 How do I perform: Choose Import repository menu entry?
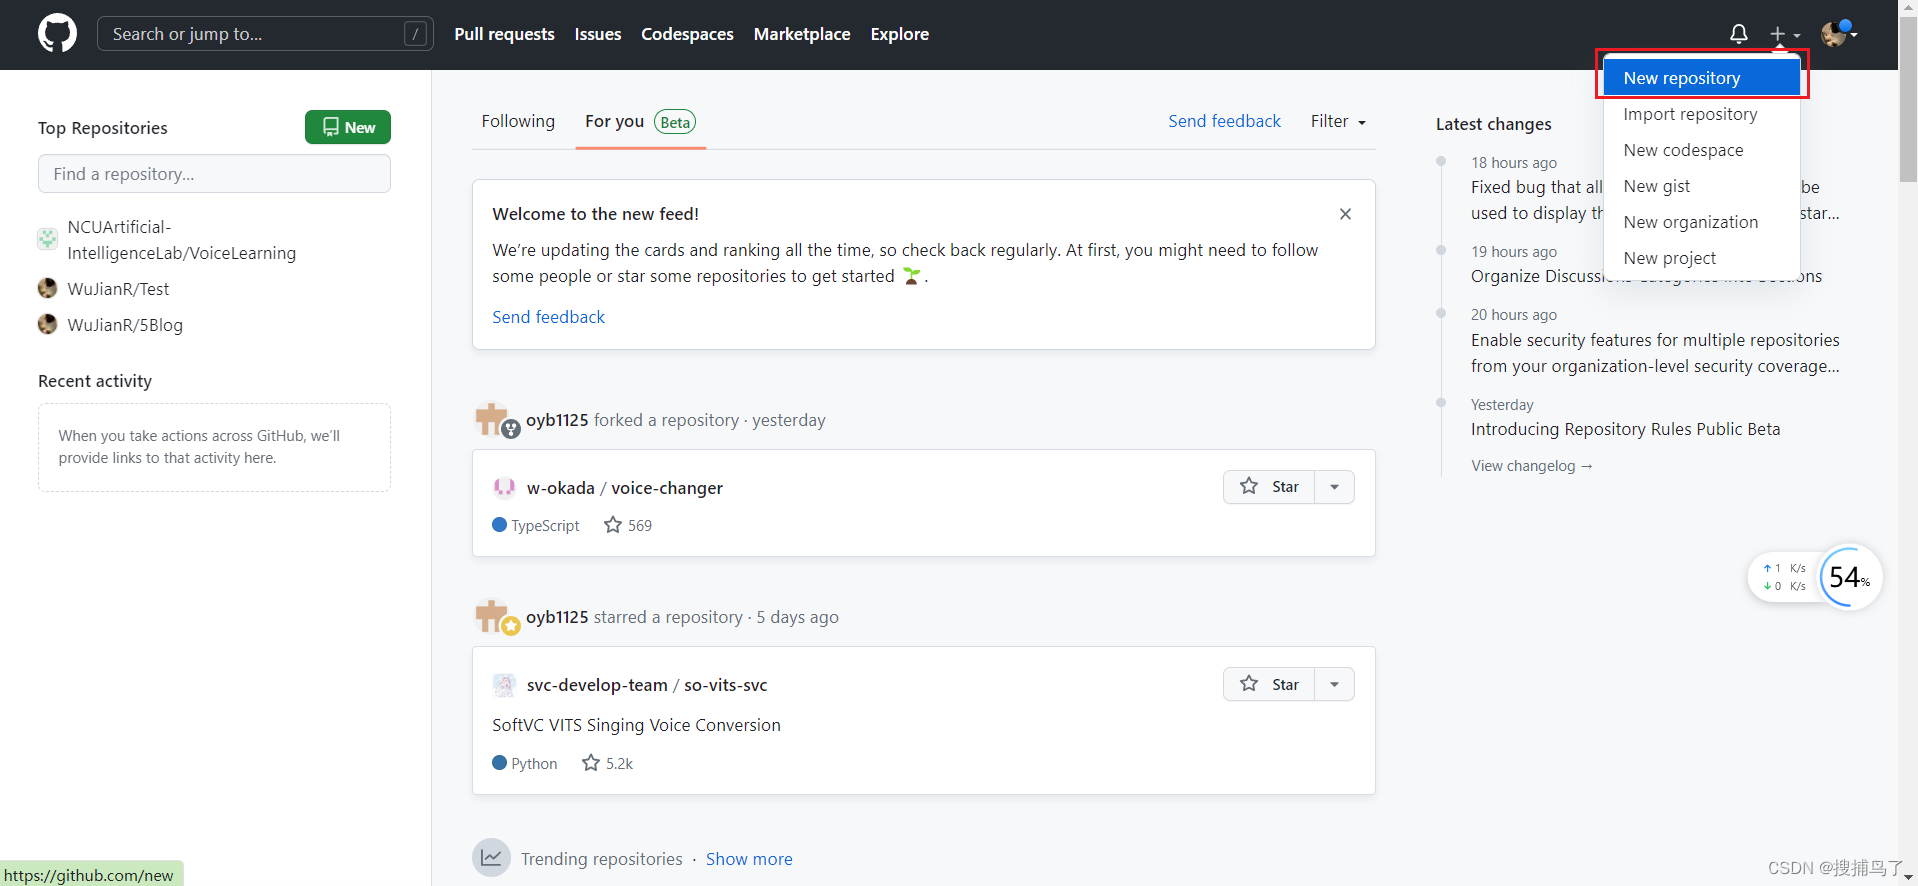click(1702, 114)
